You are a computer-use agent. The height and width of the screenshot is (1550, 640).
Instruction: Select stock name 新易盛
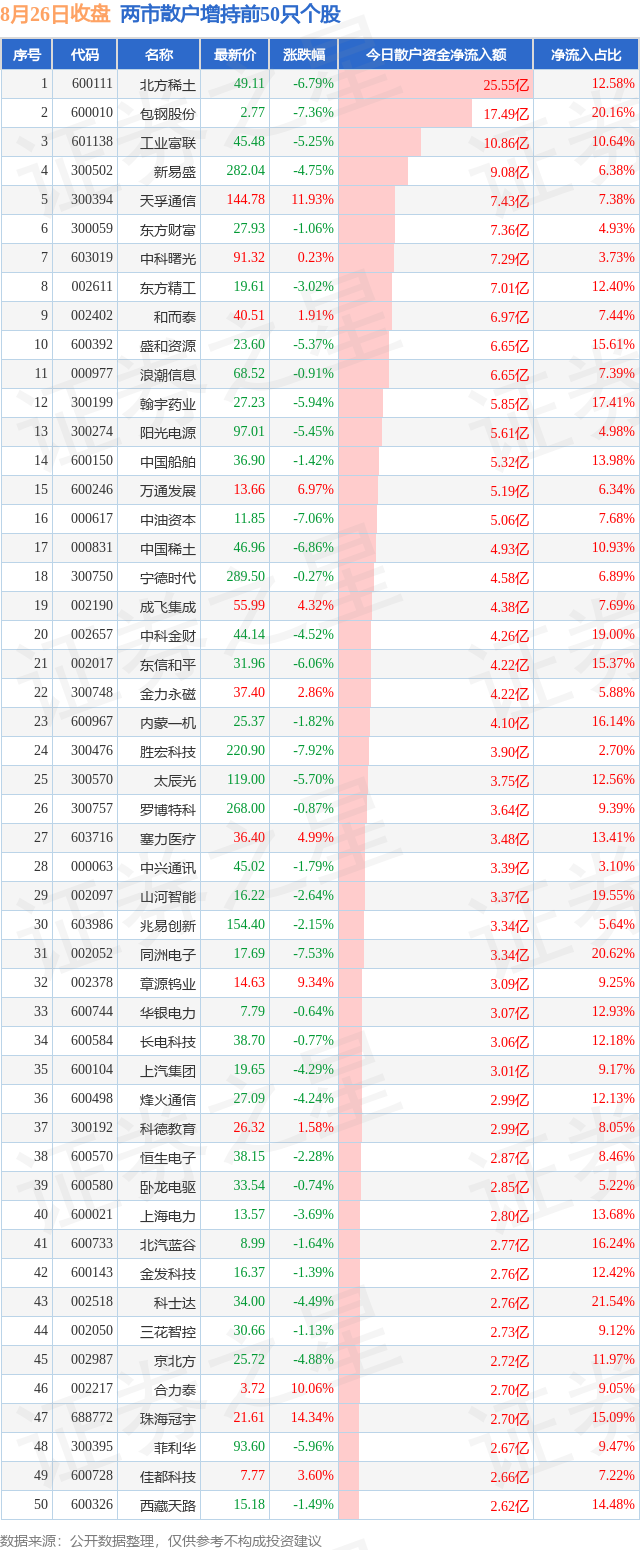pyautogui.click(x=175, y=172)
